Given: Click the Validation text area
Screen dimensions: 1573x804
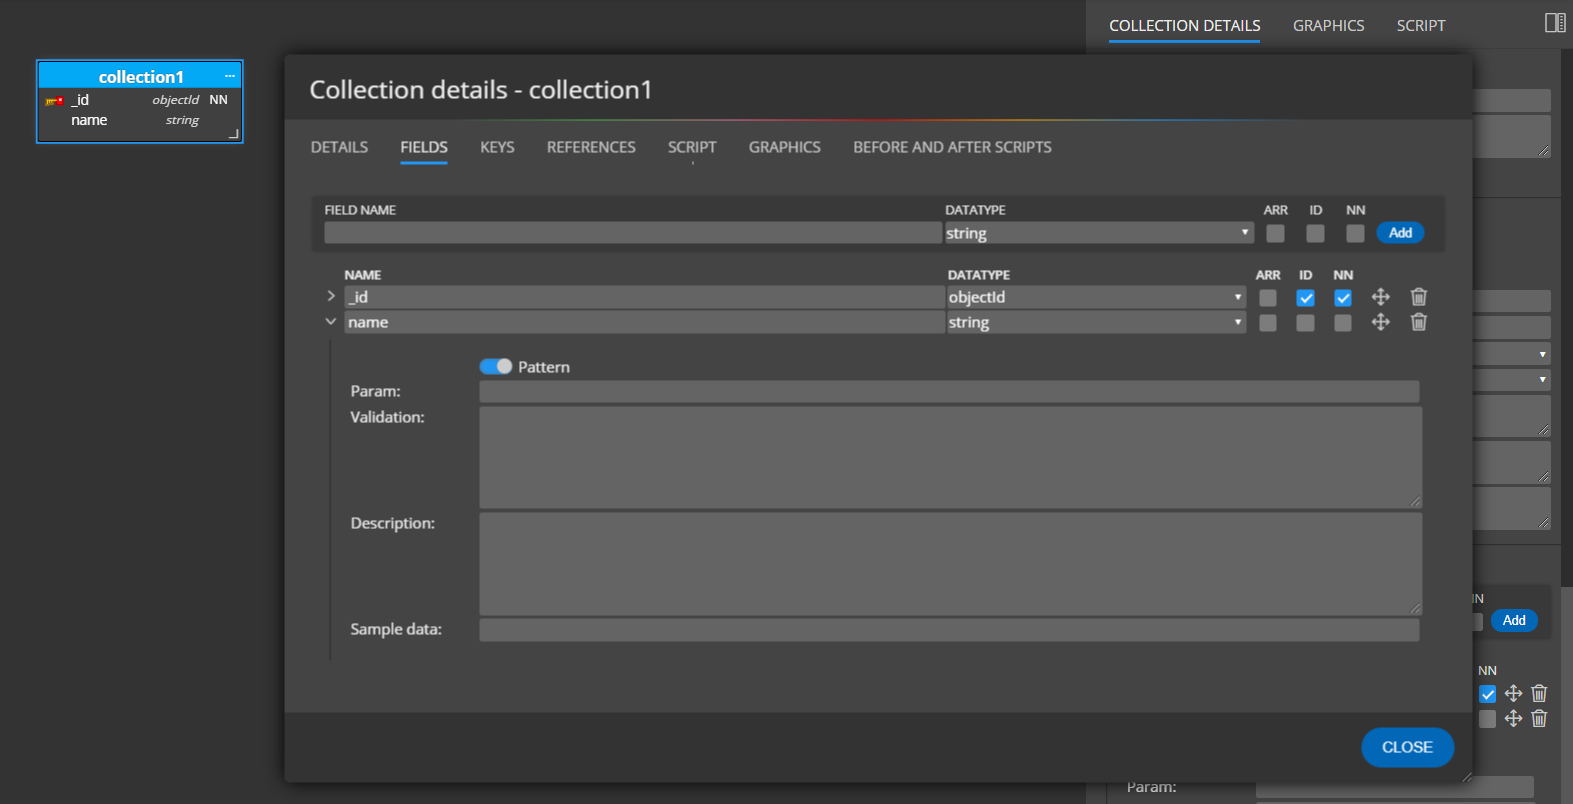Looking at the screenshot, I should [950, 457].
